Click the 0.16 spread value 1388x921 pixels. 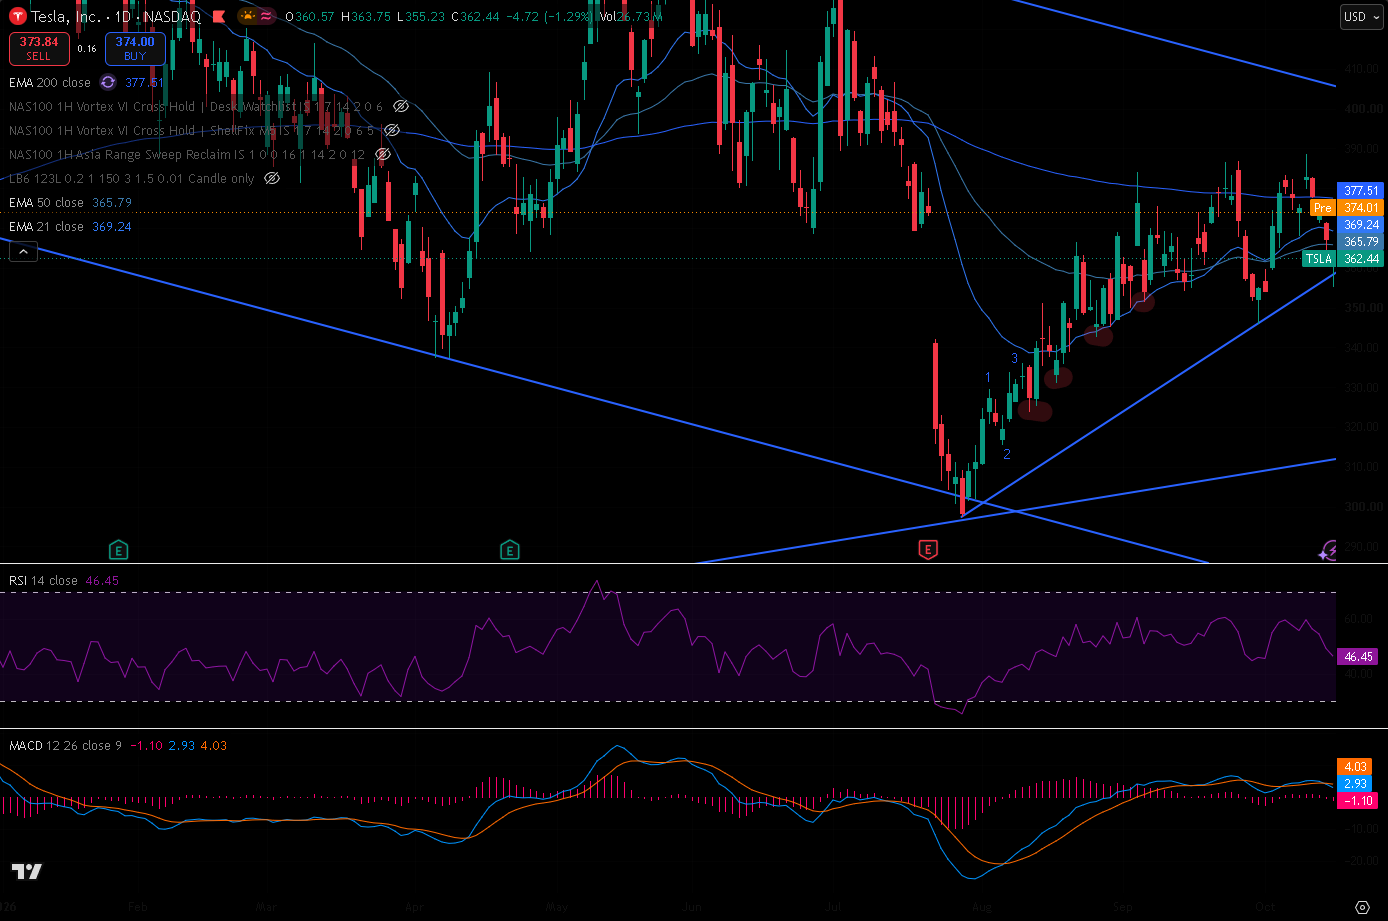coord(87,48)
